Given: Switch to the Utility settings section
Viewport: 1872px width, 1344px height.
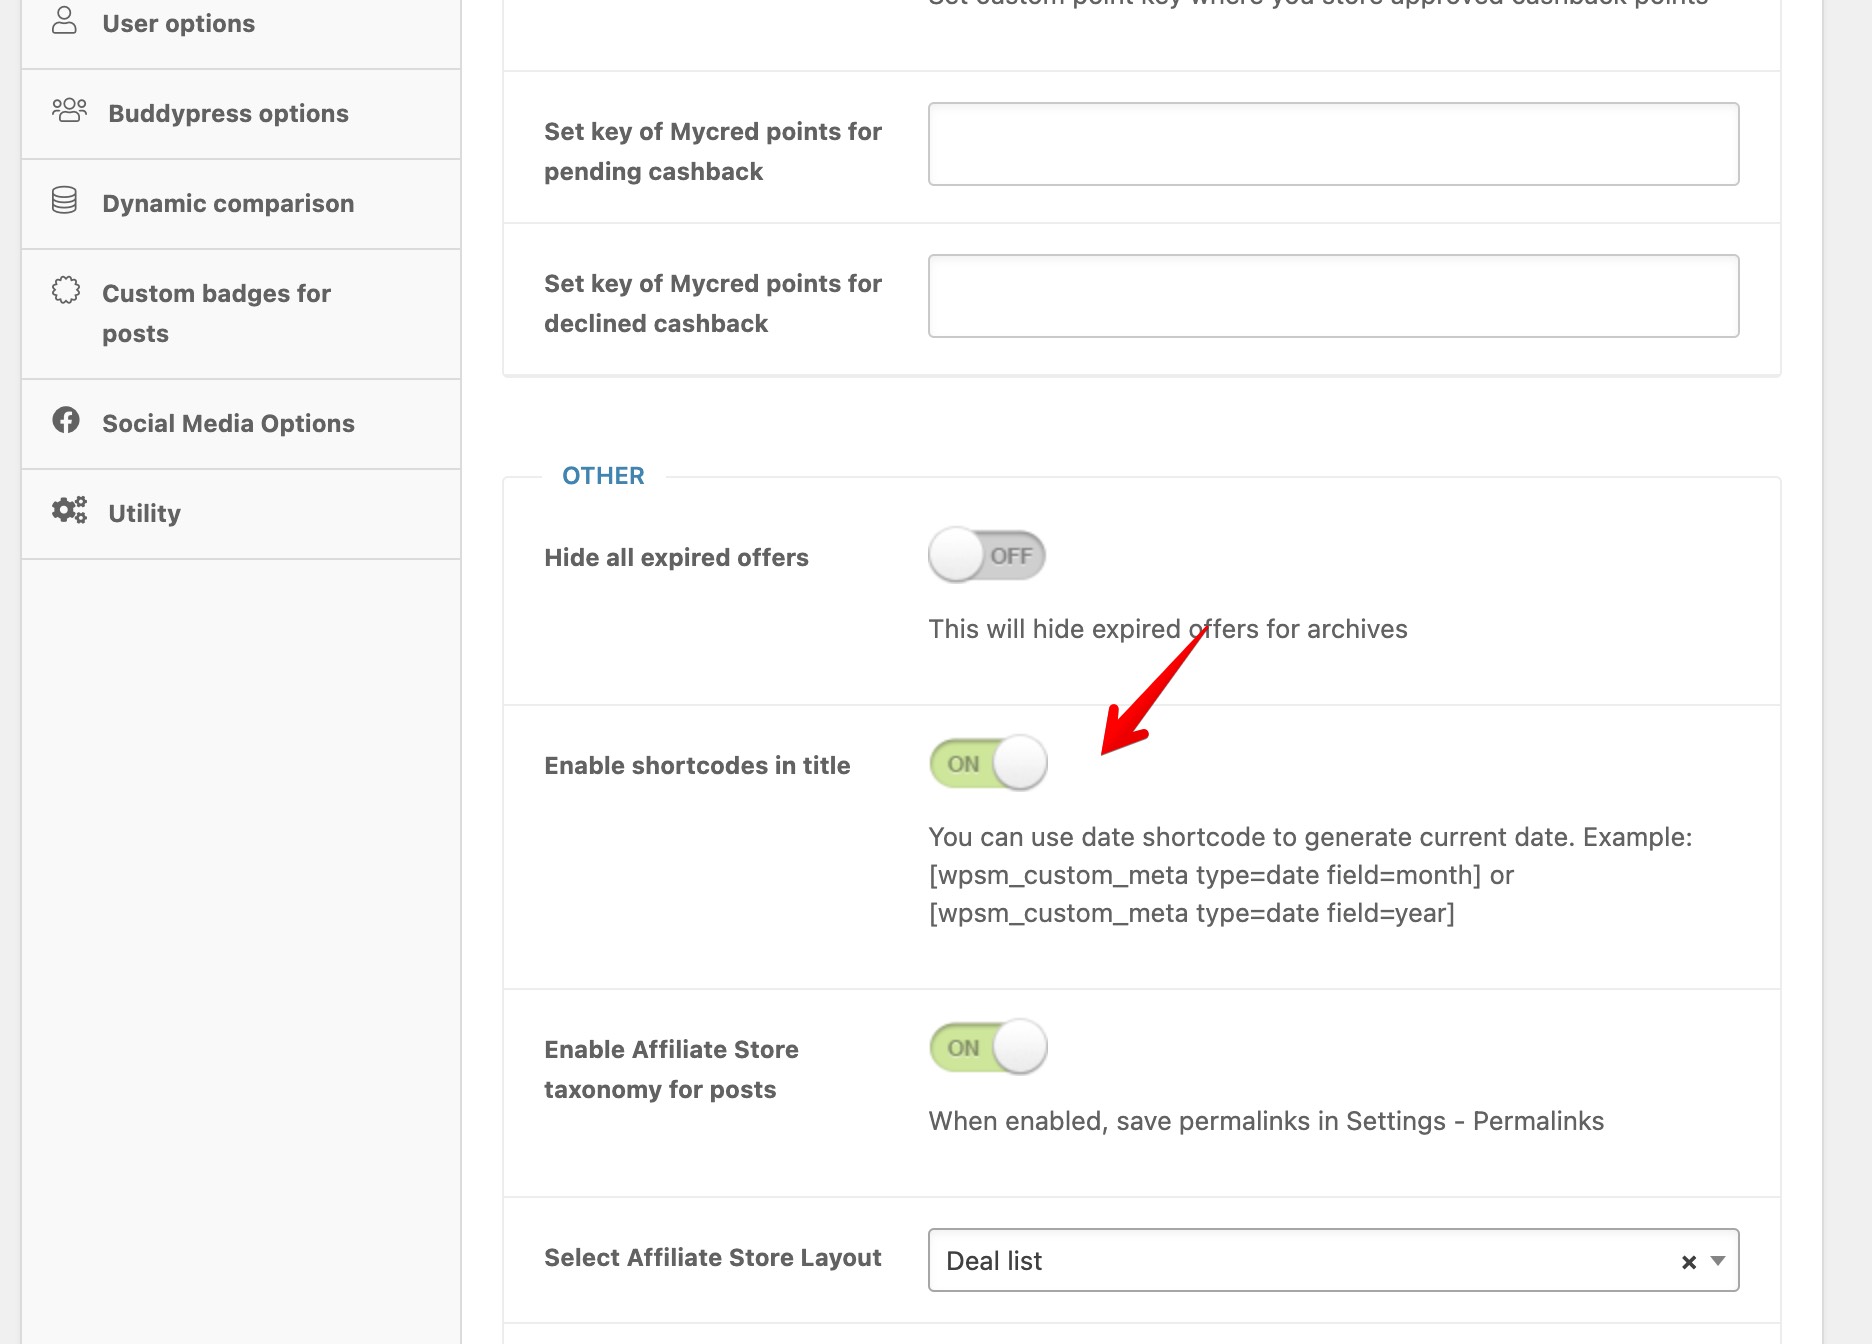Looking at the screenshot, I should [x=143, y=512].
